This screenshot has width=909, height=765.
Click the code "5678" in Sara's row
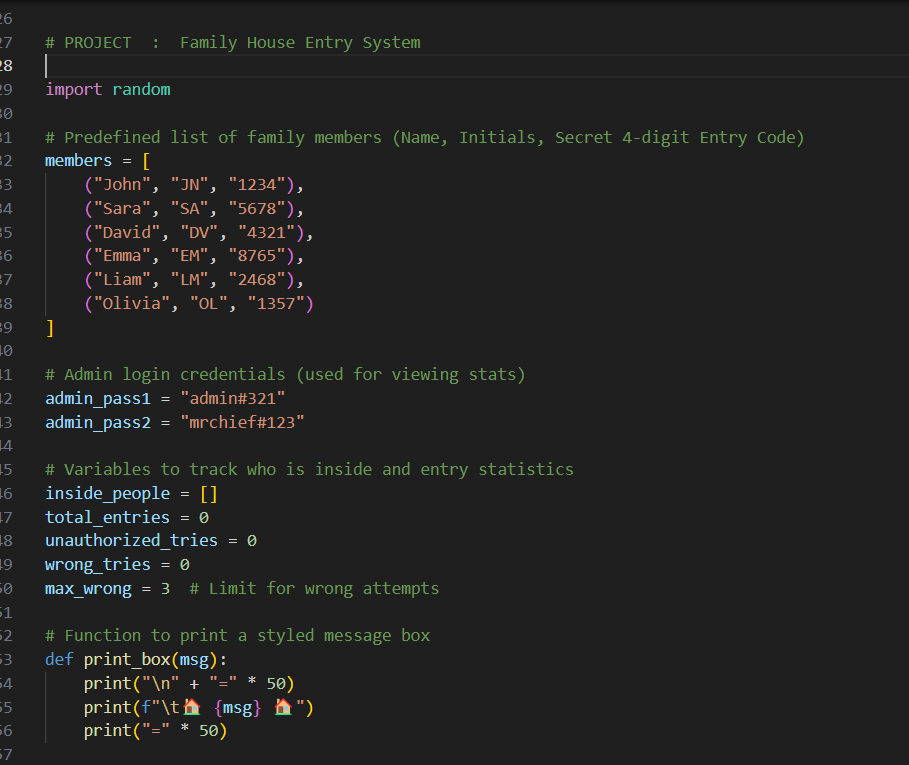coord(257,209)
